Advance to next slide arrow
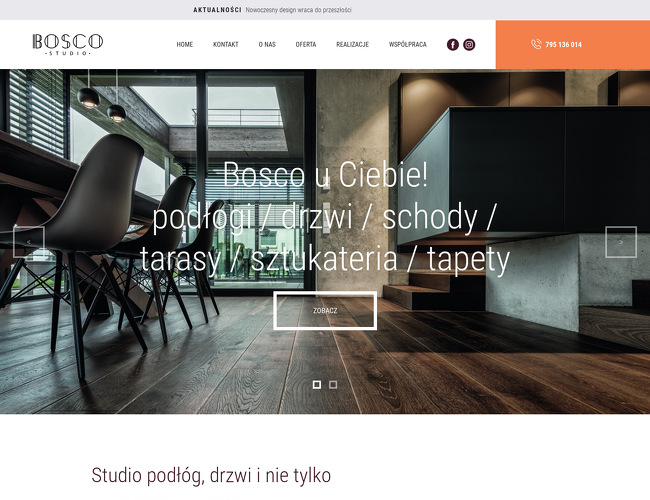 click(x=621, y=242)
